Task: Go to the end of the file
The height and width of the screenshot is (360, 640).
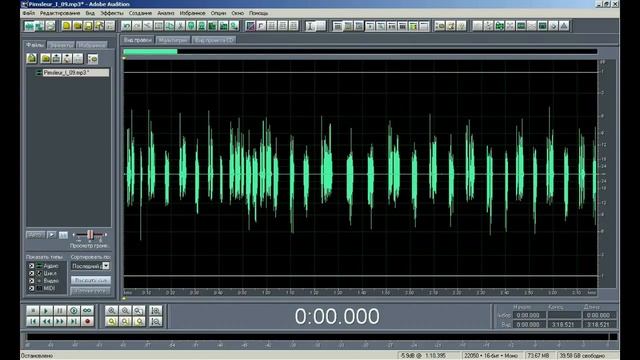Action: click(x=73, y=322)
